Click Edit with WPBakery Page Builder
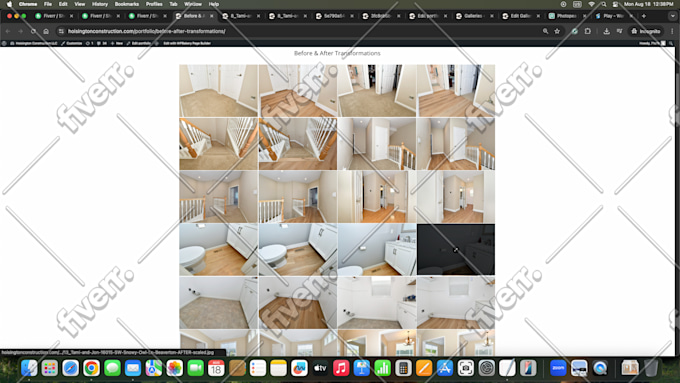The width and height of the screenshot is (680, 383). tap(187, 43)
